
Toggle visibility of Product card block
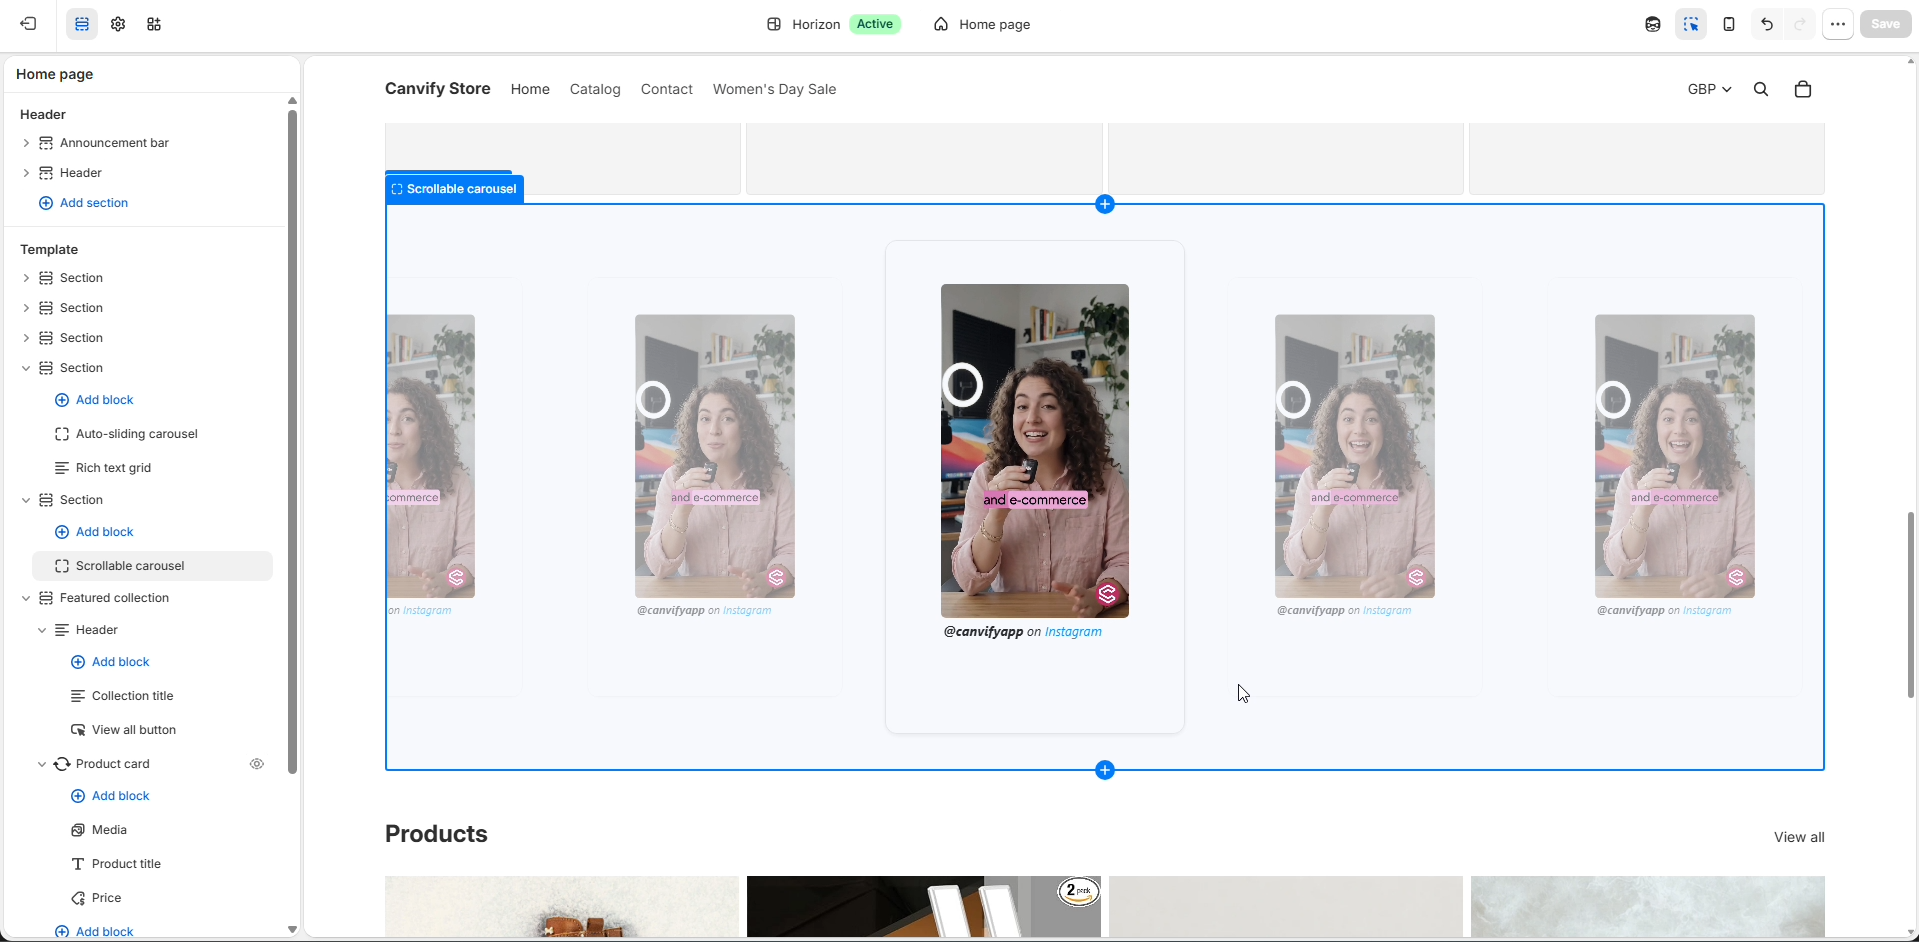click(x=257, y=764)
